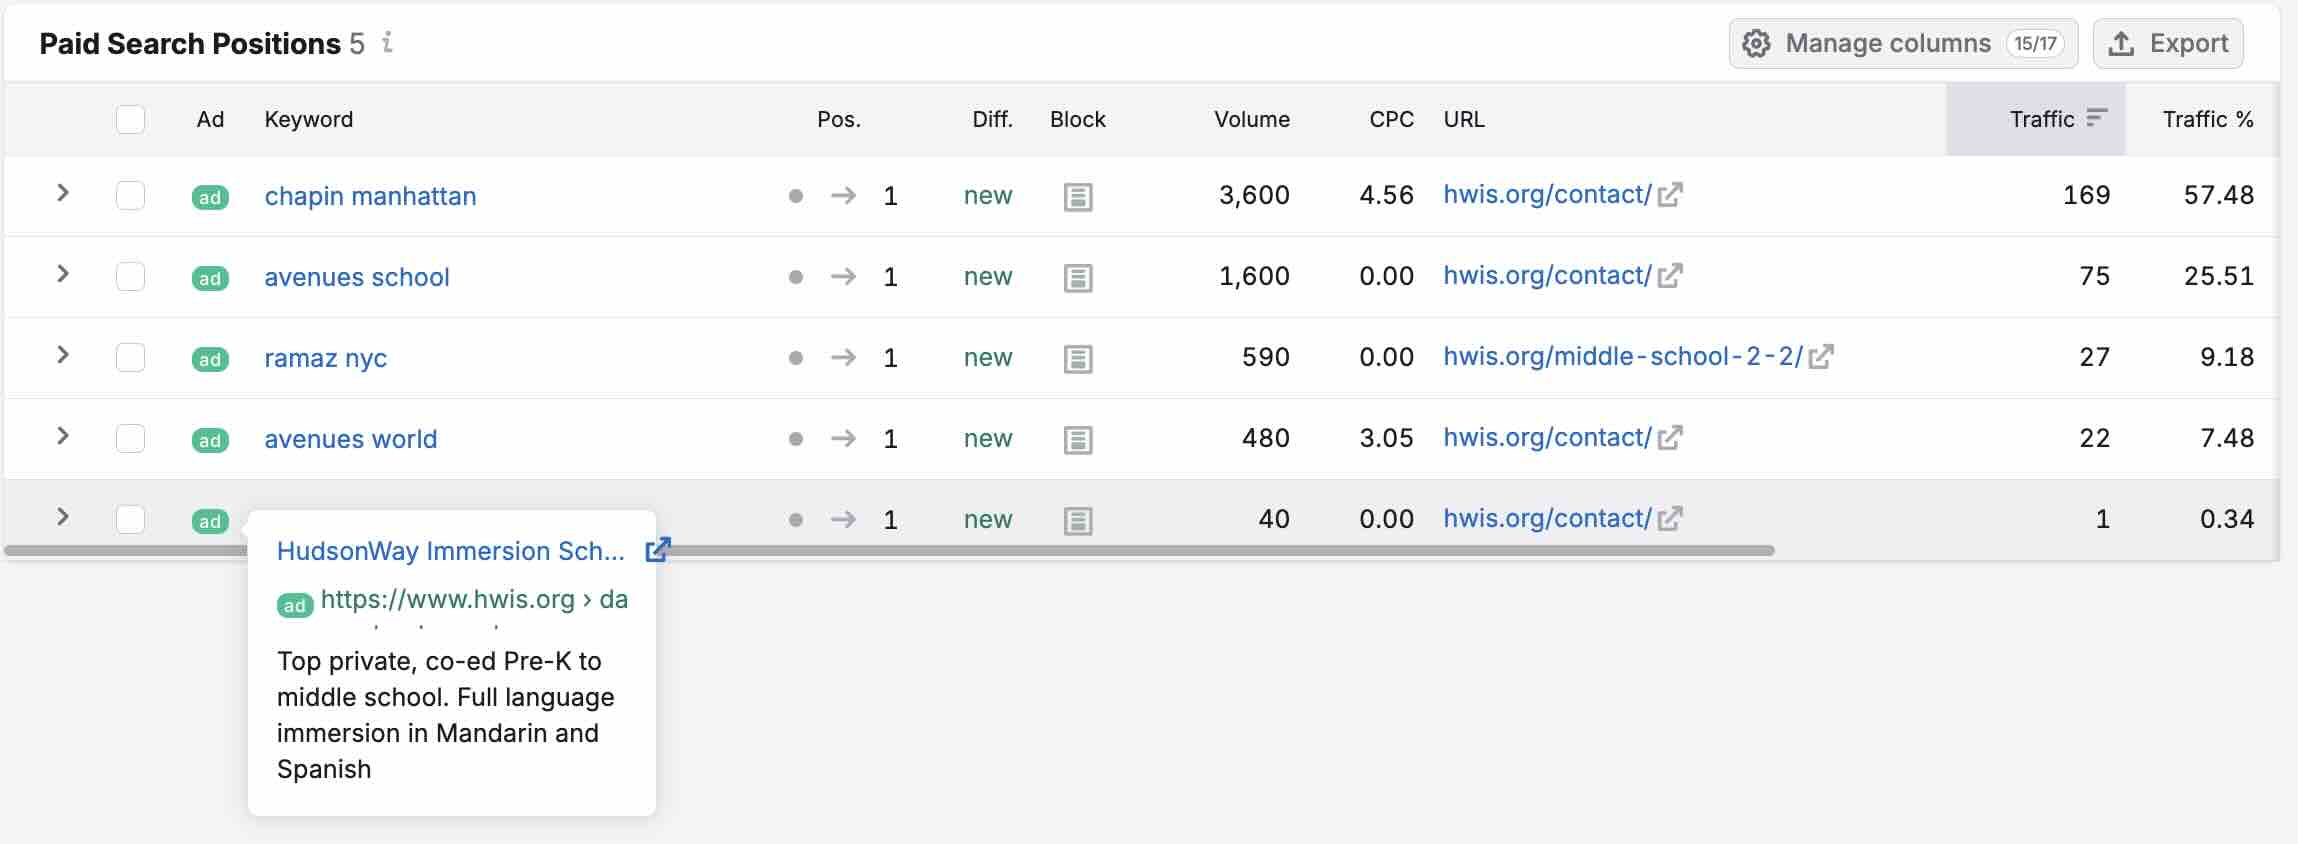Toggle the select-all checkbox in header
Viewport: 2298px width, 844px height.
click(x=130, y=119)
